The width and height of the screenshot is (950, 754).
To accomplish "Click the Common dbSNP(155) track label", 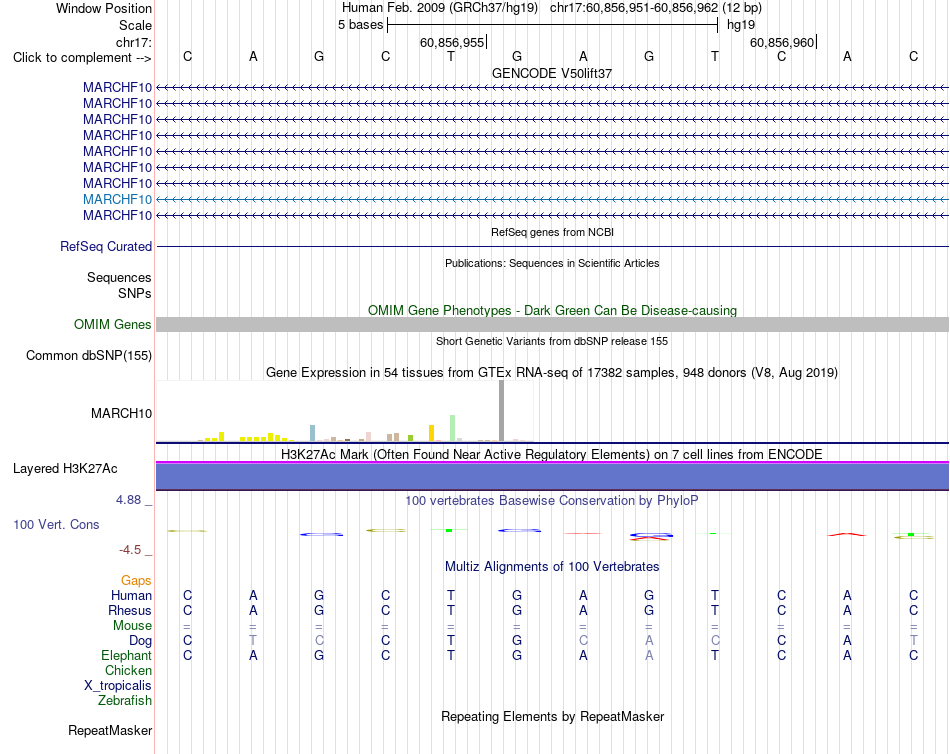I will point(88,356).
